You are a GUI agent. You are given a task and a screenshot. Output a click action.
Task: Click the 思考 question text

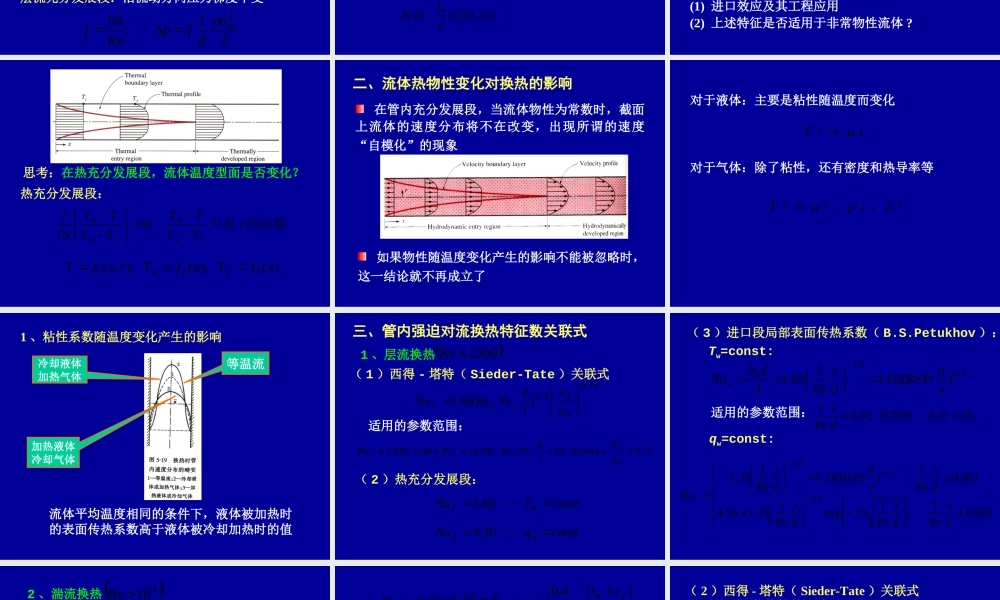point(160,172)
